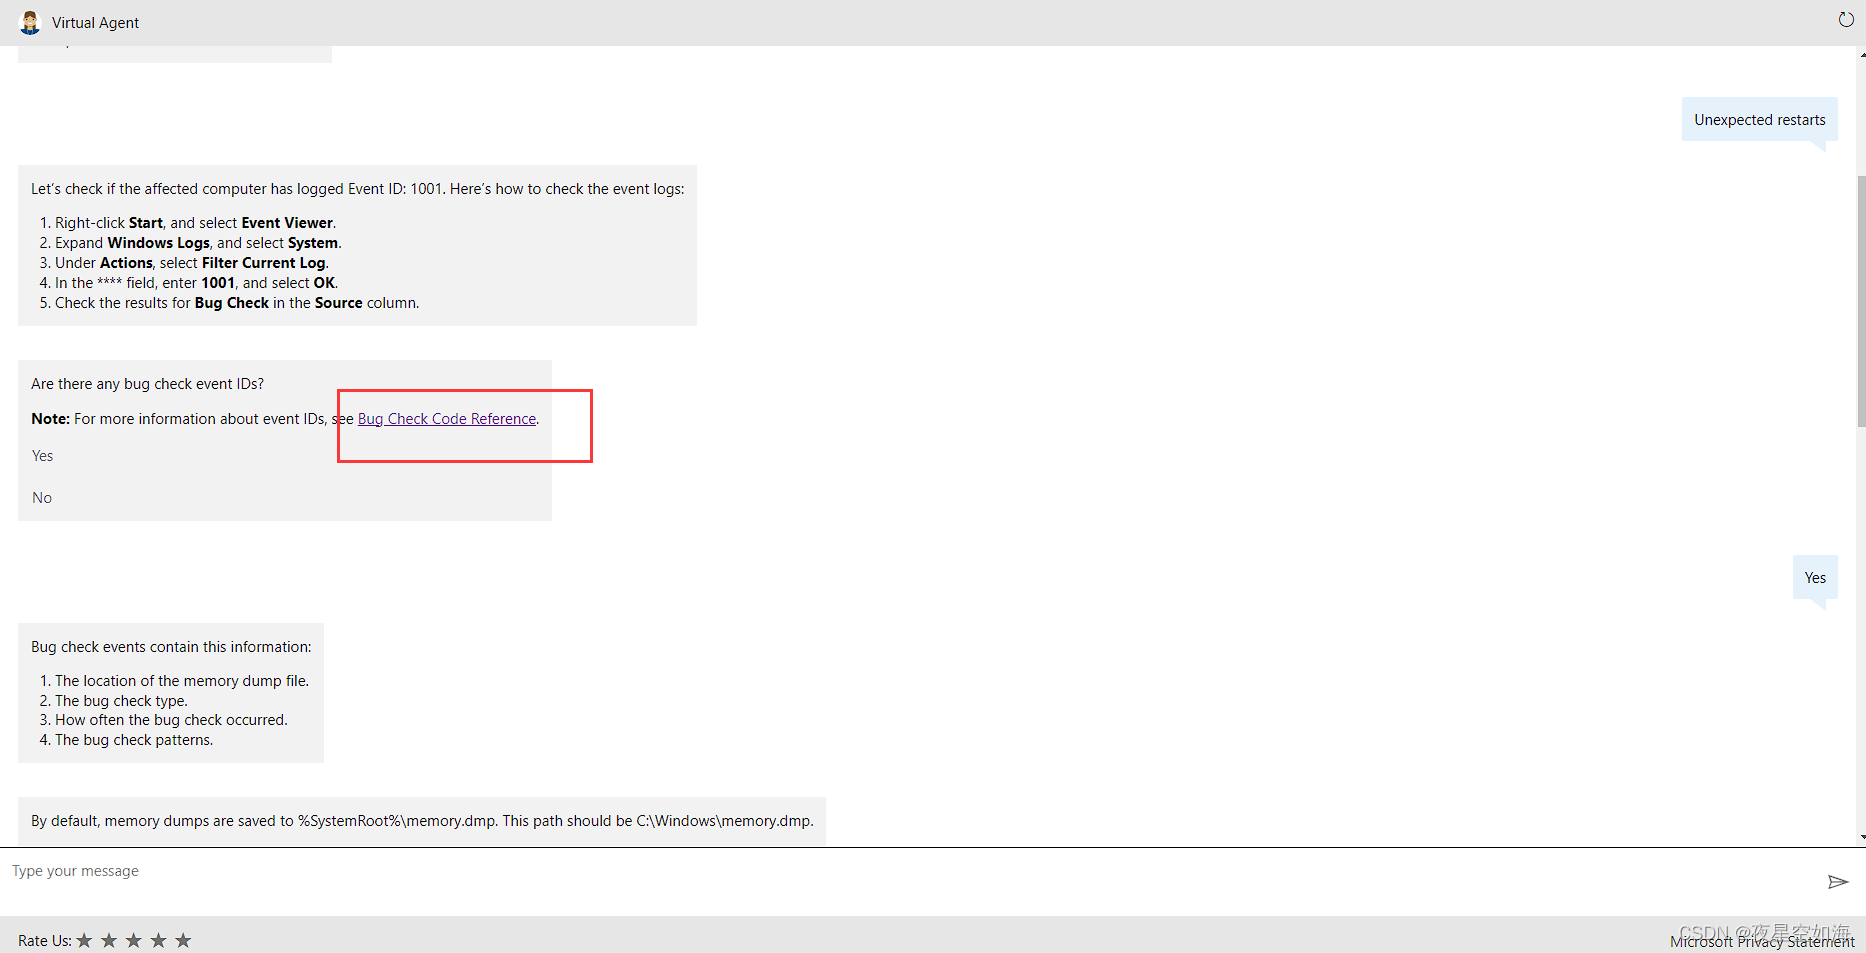Rate the chat two stars
Viewport: 1866px width, 953px height.
pyautogui.click(x=109, y=940)
